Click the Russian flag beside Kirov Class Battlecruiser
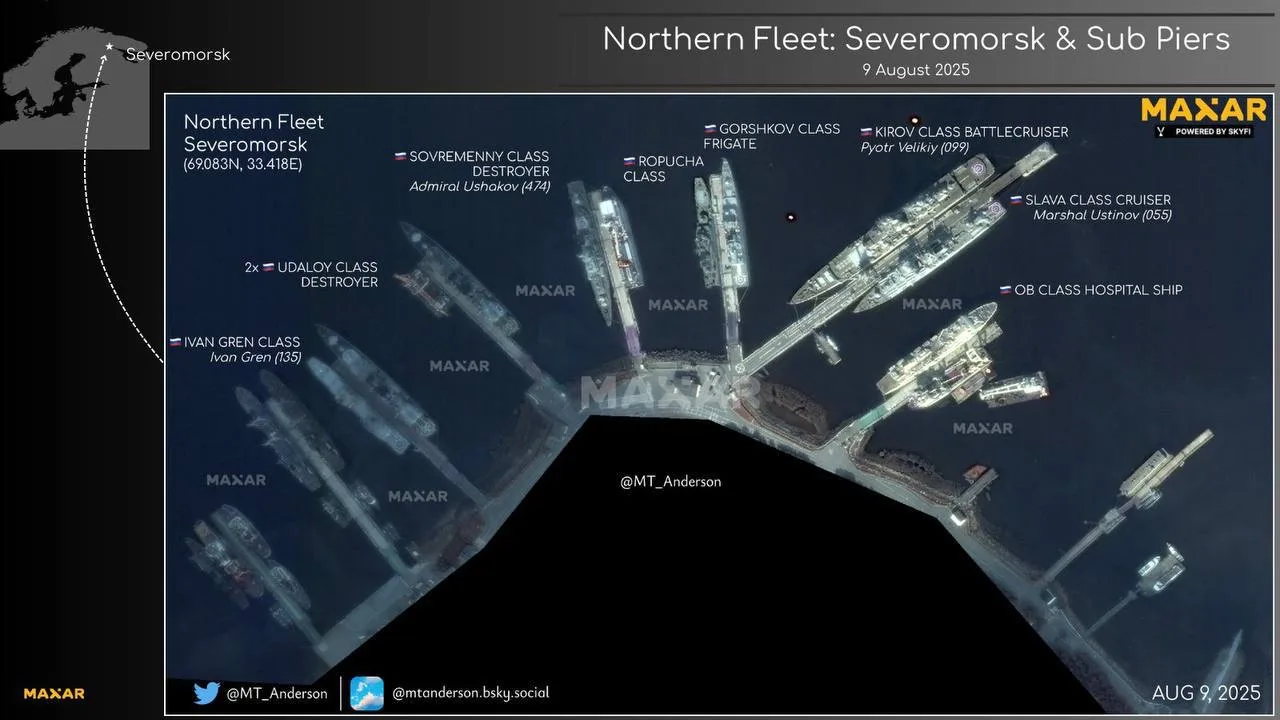The image size is (1280, 720). pyautogui.click(x=866, y=132)
